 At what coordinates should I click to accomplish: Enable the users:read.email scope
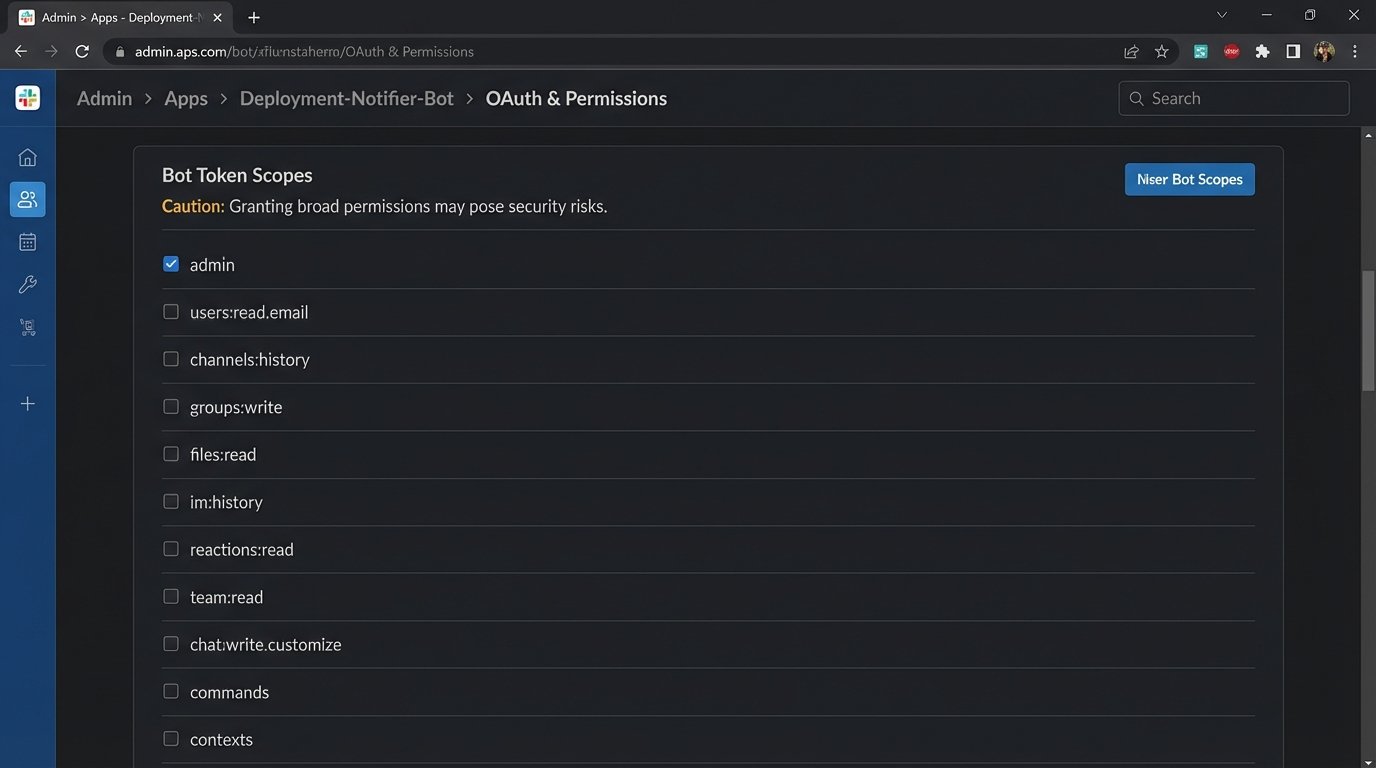click(171, 311)
